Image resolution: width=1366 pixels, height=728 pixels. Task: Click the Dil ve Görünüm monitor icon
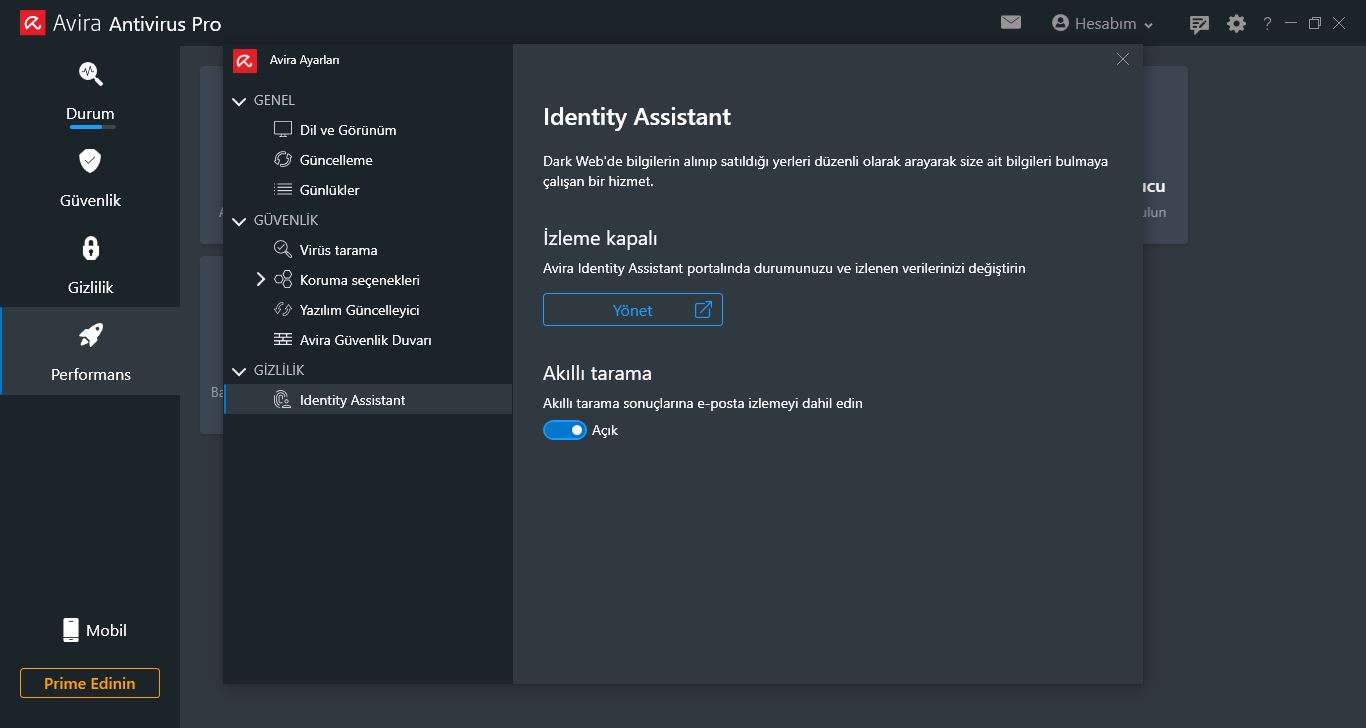tap(283, 130)
